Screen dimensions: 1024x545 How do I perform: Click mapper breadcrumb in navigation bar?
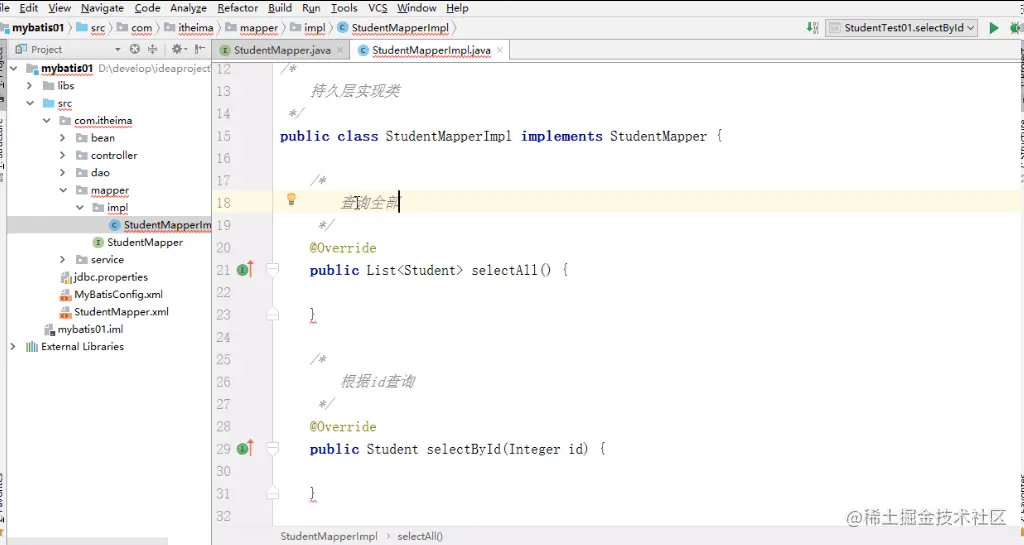tap(252, 27)
